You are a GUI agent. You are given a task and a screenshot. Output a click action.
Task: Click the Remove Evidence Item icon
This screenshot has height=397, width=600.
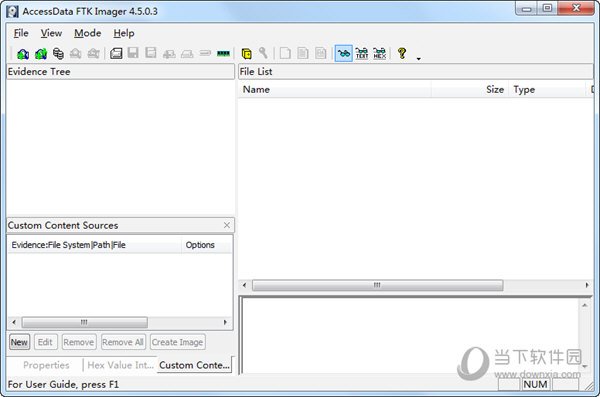pos(76,54)
